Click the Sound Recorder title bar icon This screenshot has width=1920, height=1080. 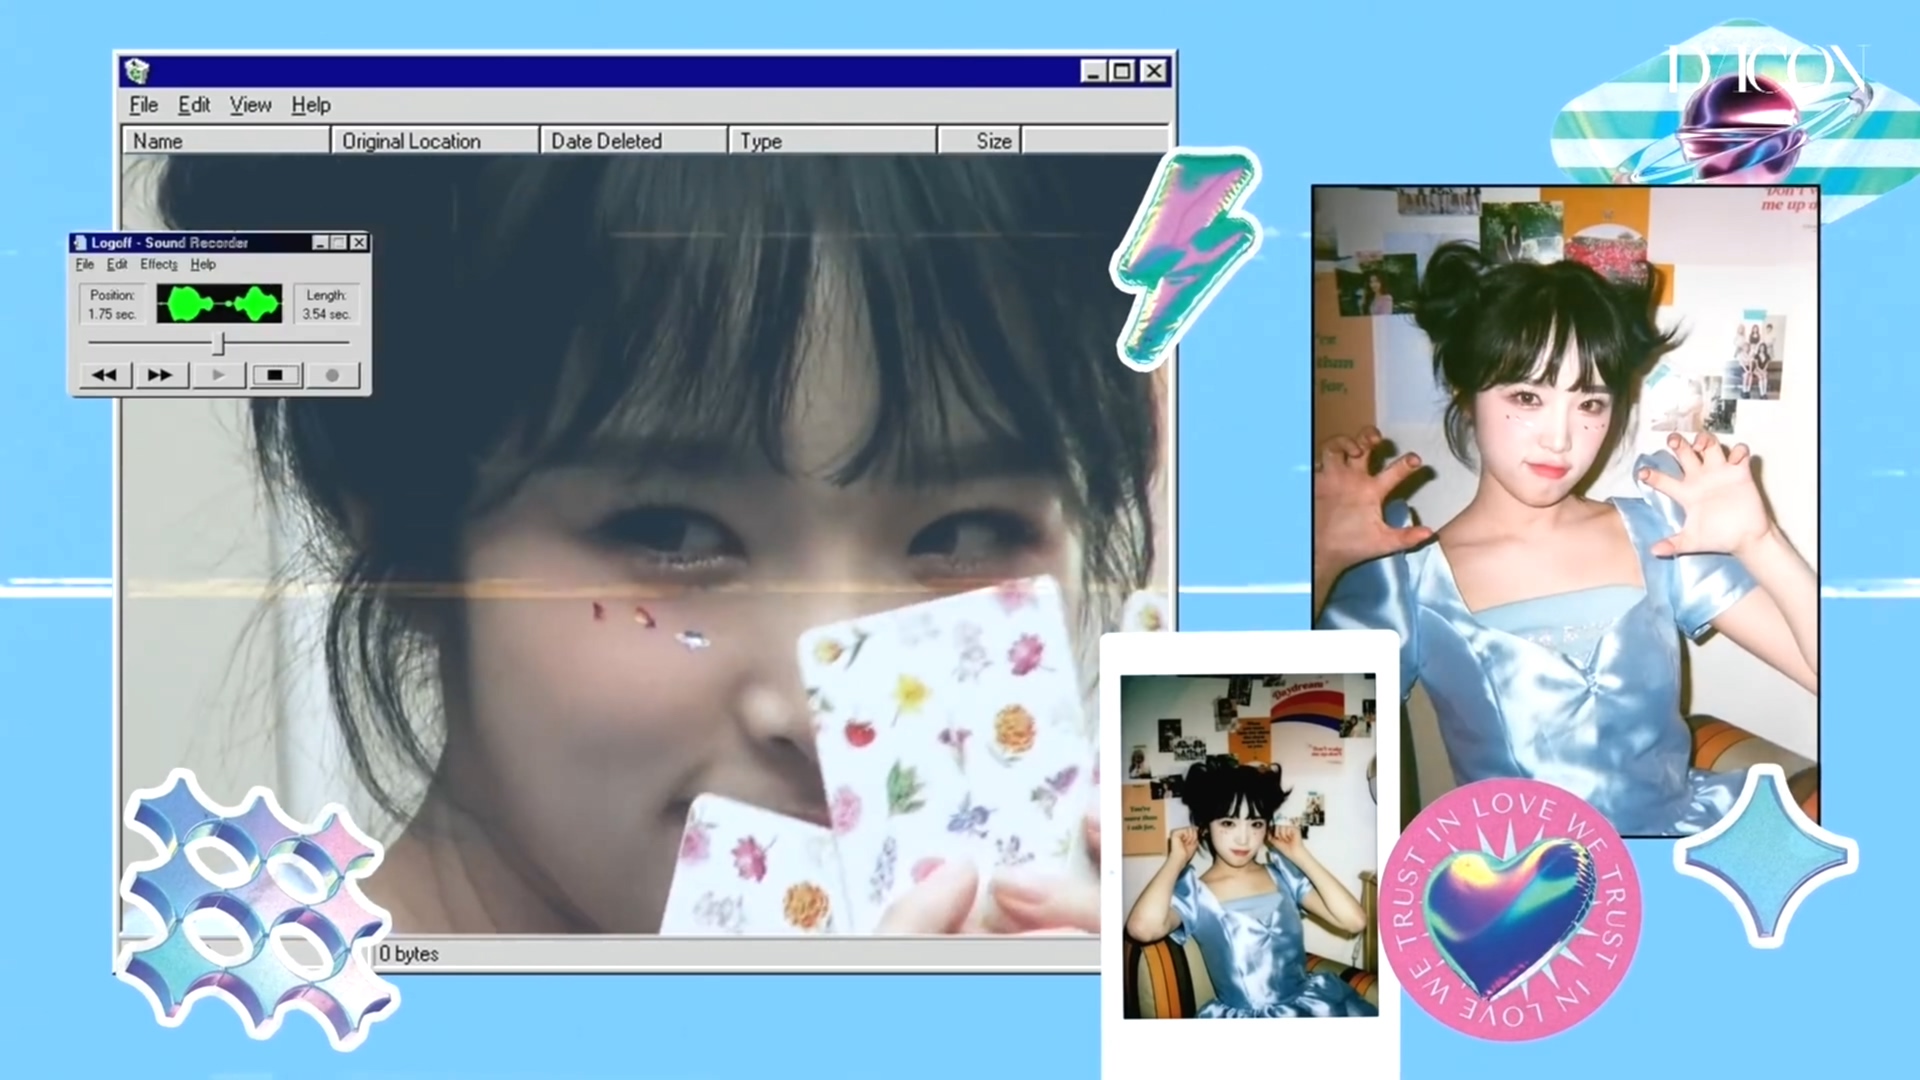tap(80, 243)
